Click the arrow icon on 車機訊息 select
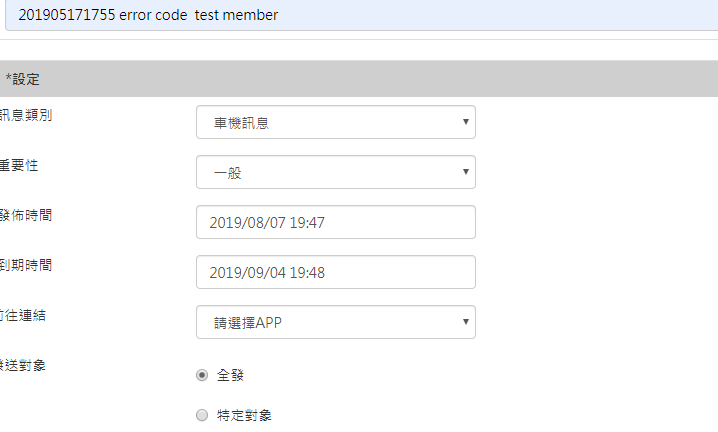The height and width of the screenshot is (432, 718). click(466, 122)
